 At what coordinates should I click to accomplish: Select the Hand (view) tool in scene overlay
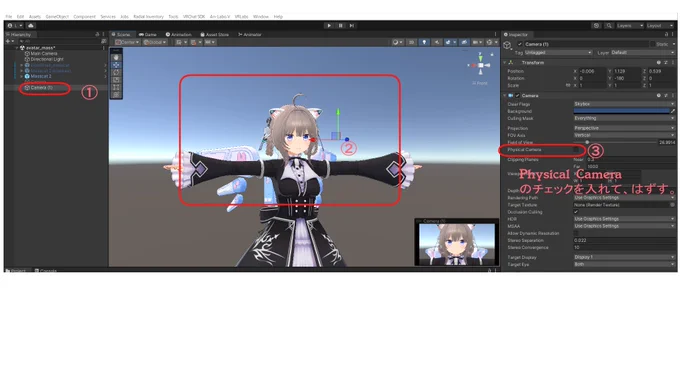[x=116, y=57]
